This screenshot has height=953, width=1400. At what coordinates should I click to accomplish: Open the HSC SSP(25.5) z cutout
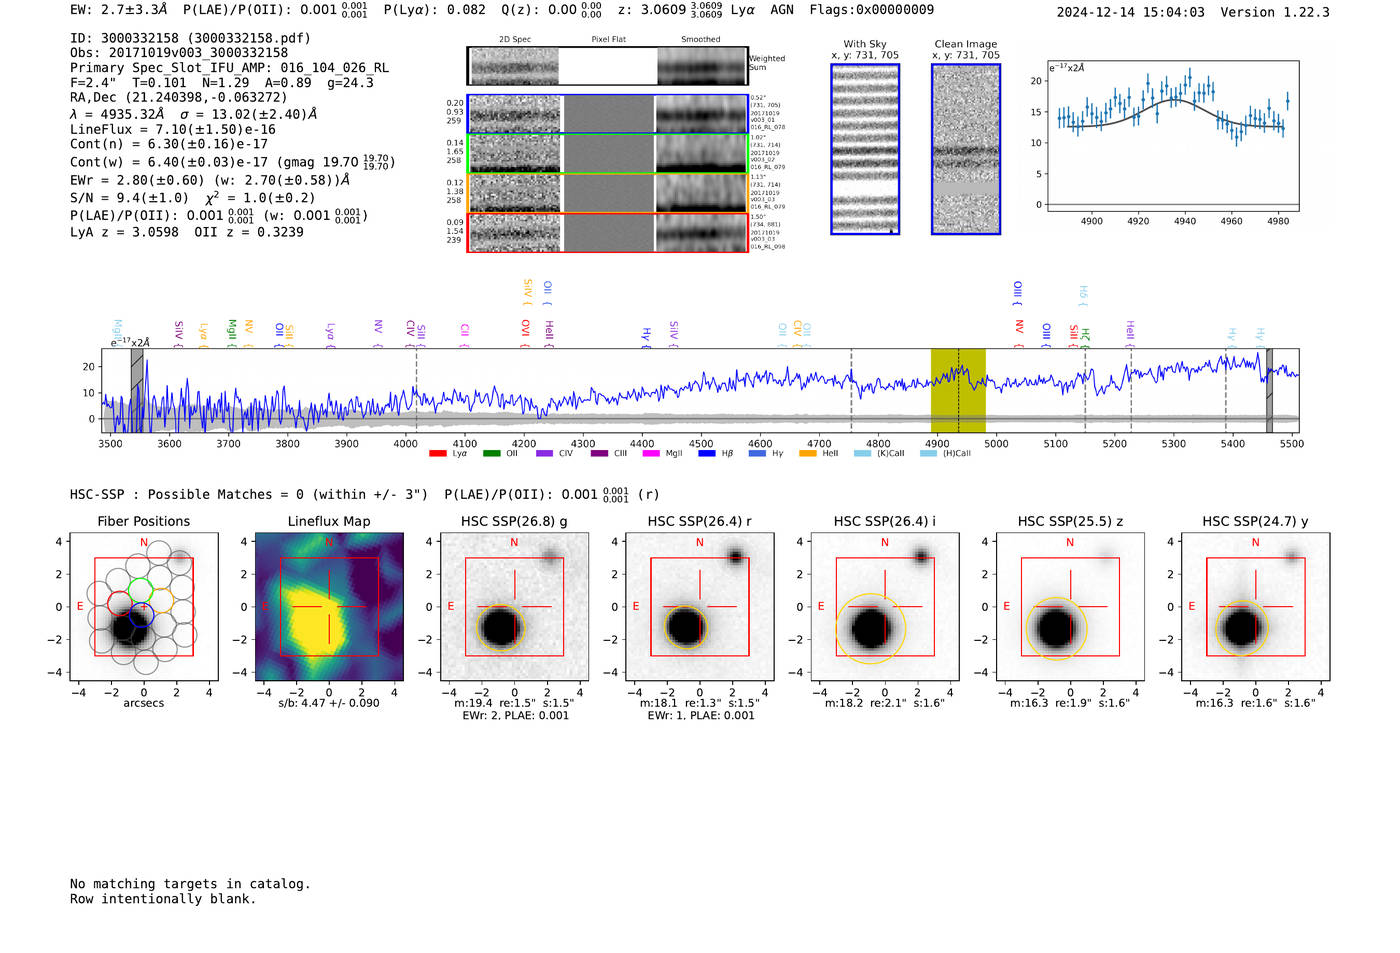(x=1070, y=607)
